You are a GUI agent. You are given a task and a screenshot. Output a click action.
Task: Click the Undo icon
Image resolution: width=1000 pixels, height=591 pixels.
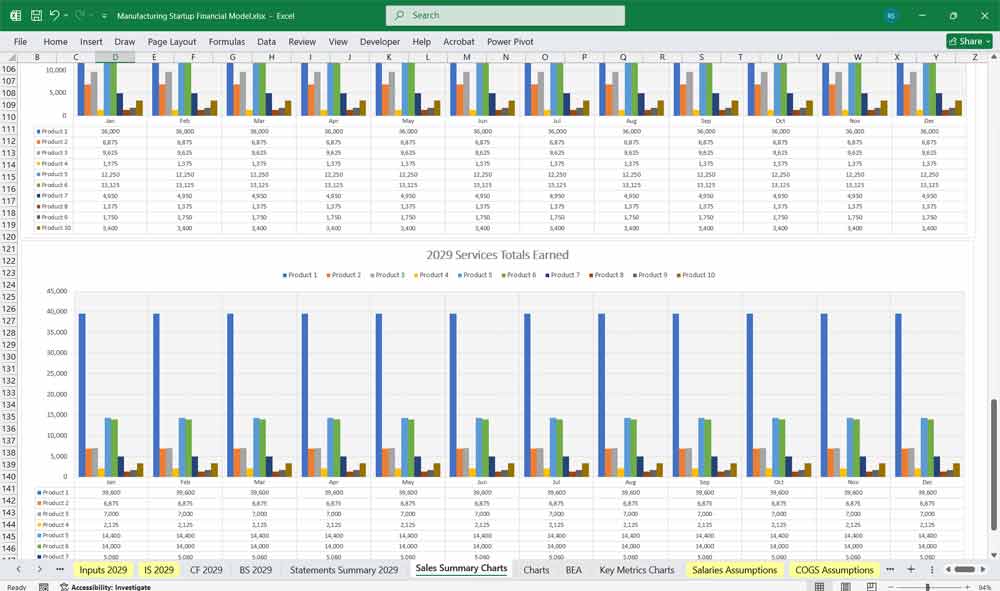click(x=55, y=14)
